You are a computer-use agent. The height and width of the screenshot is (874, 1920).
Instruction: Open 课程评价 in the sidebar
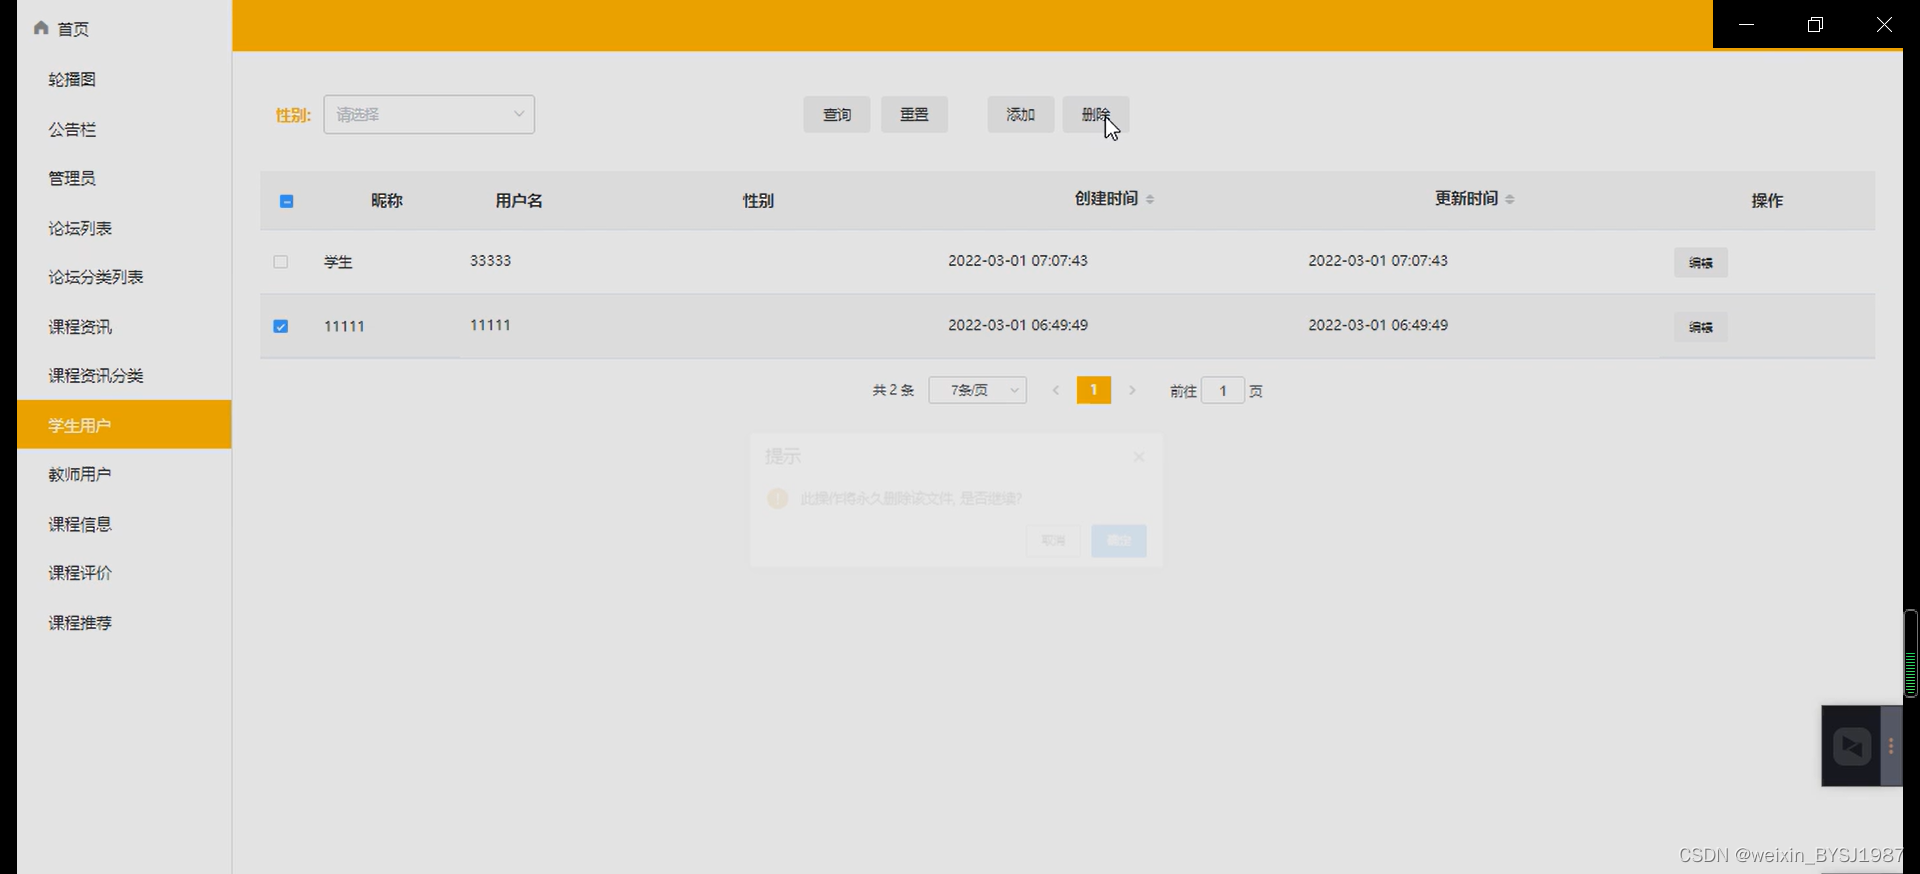click(80, 573)
